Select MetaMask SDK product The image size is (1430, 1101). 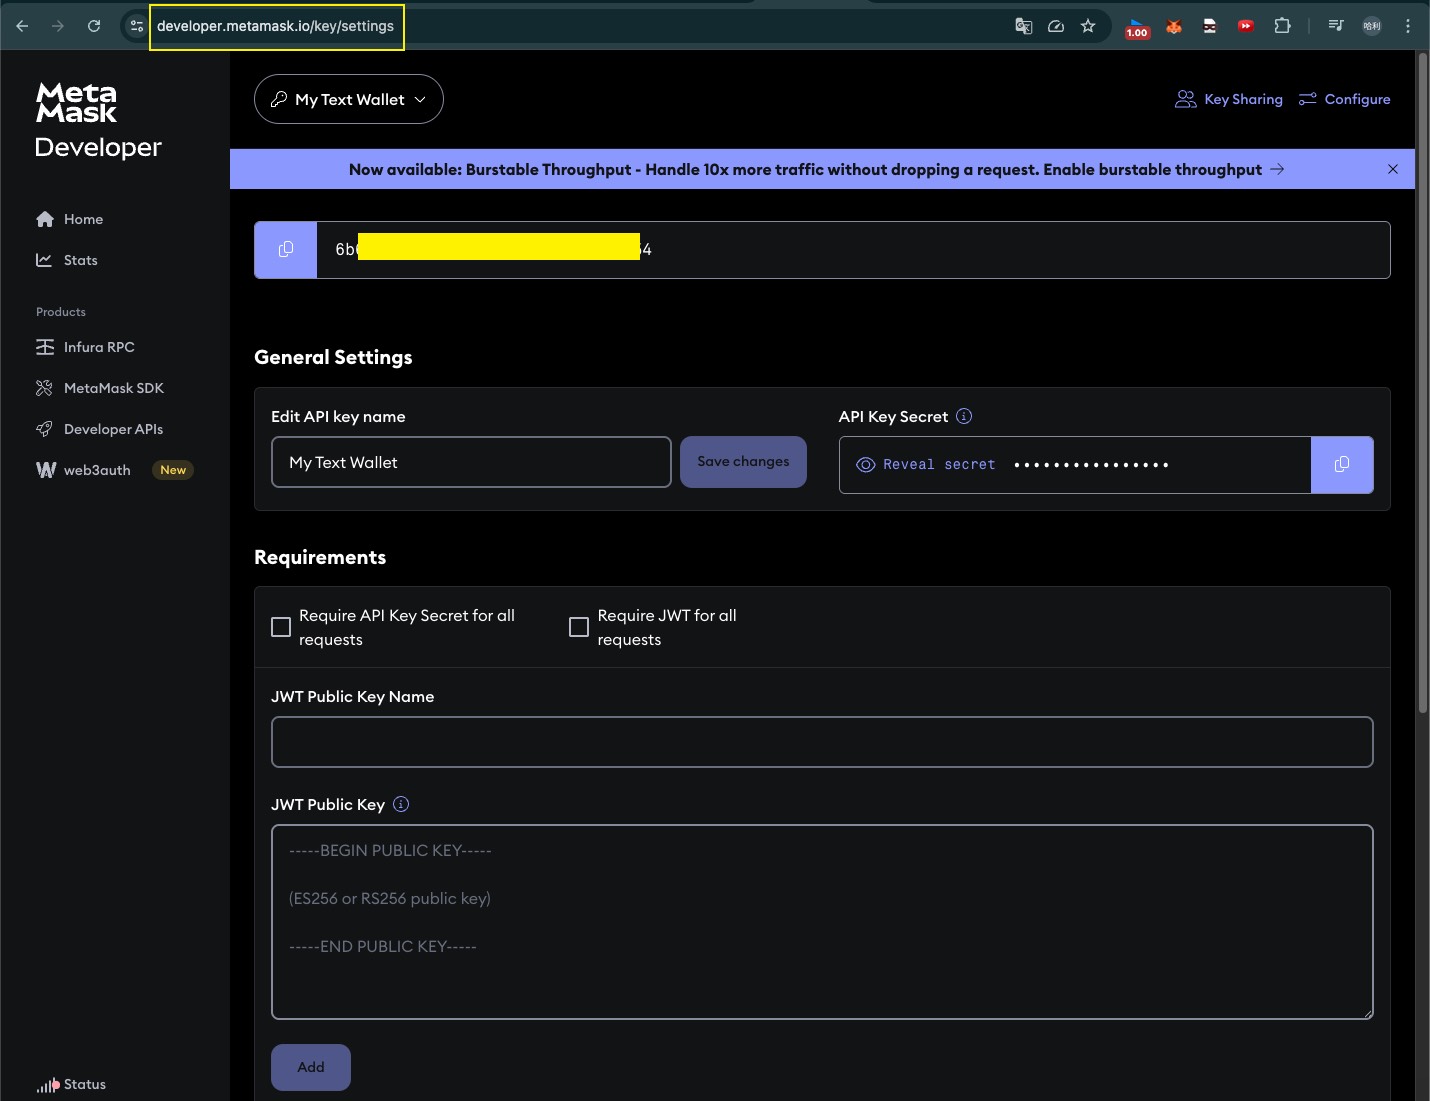(100, 388)
